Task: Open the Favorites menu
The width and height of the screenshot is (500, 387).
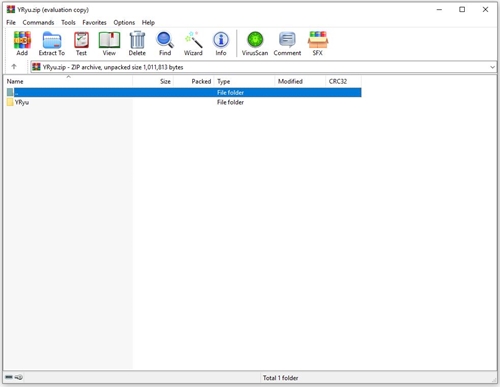Action: click(94, 22)
